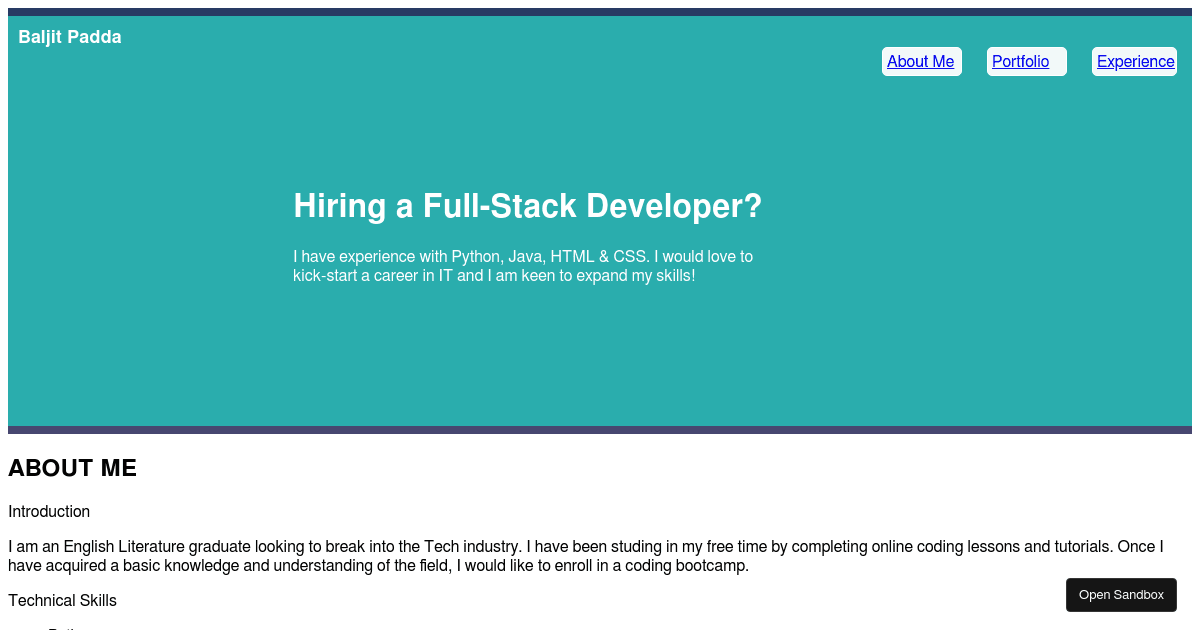The width and height of the screenshot is (1200, 630).
Task: Click the Open Sandbox button
Action: pos(1121,594)
